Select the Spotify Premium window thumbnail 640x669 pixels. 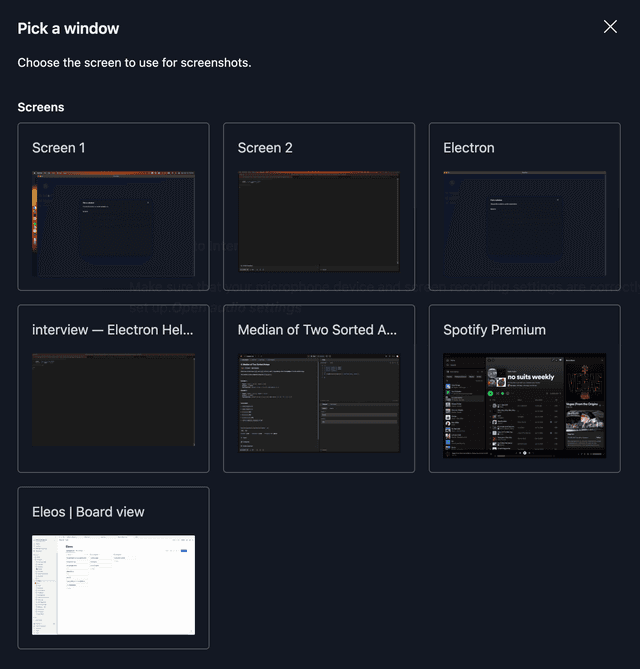pyautogui.click(x=524, y=405)
